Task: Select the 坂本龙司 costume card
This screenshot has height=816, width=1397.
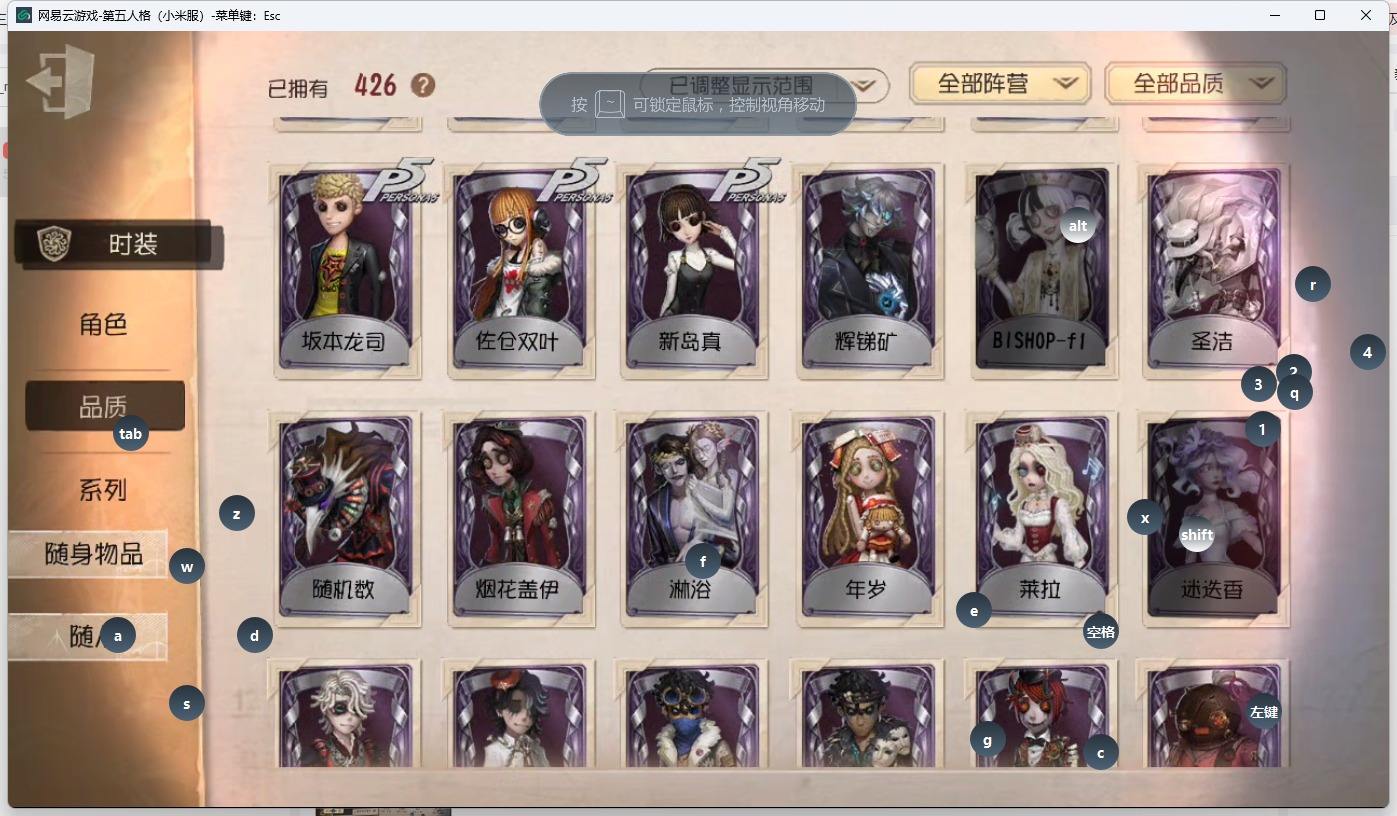Action: 345,269
